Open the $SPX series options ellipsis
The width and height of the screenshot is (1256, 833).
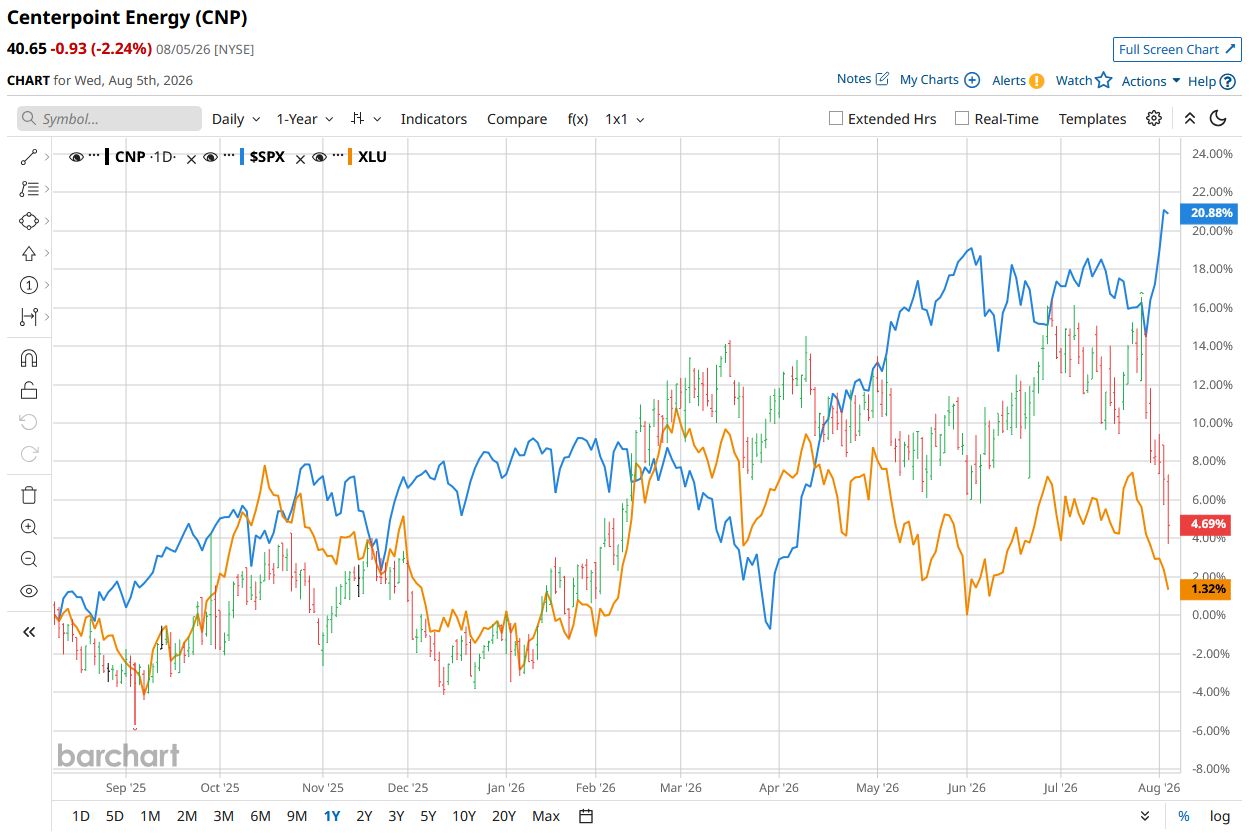(229, 157)
